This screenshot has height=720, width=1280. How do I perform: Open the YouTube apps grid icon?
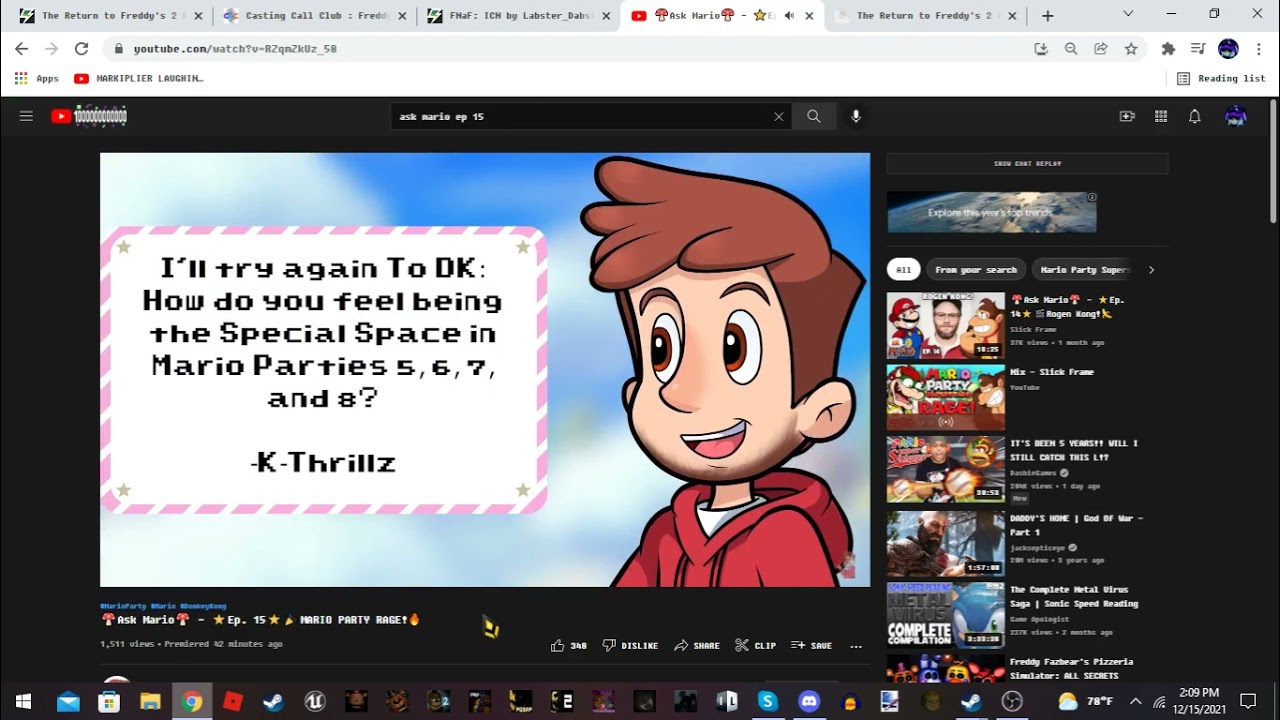[1161, 116]
